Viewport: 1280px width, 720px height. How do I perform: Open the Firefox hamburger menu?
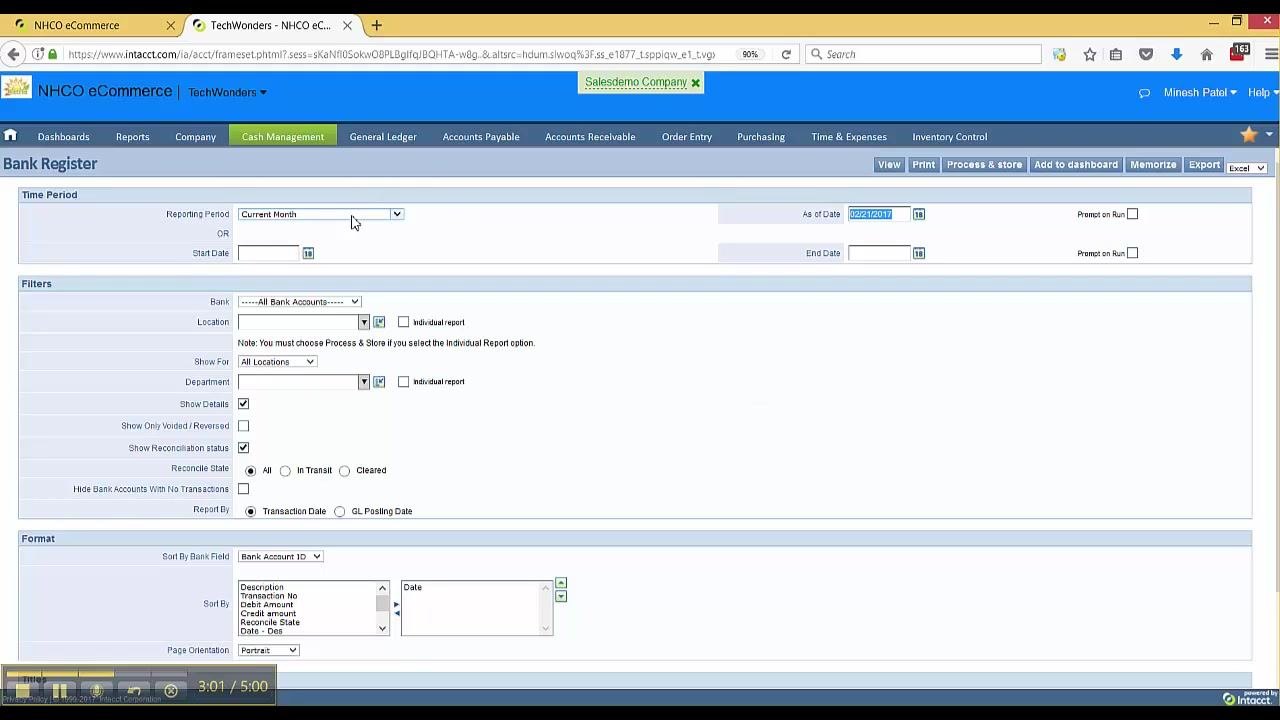point(1270,54)
